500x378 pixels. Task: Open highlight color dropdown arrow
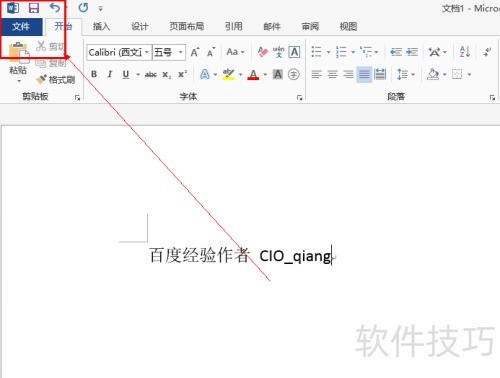241,74
